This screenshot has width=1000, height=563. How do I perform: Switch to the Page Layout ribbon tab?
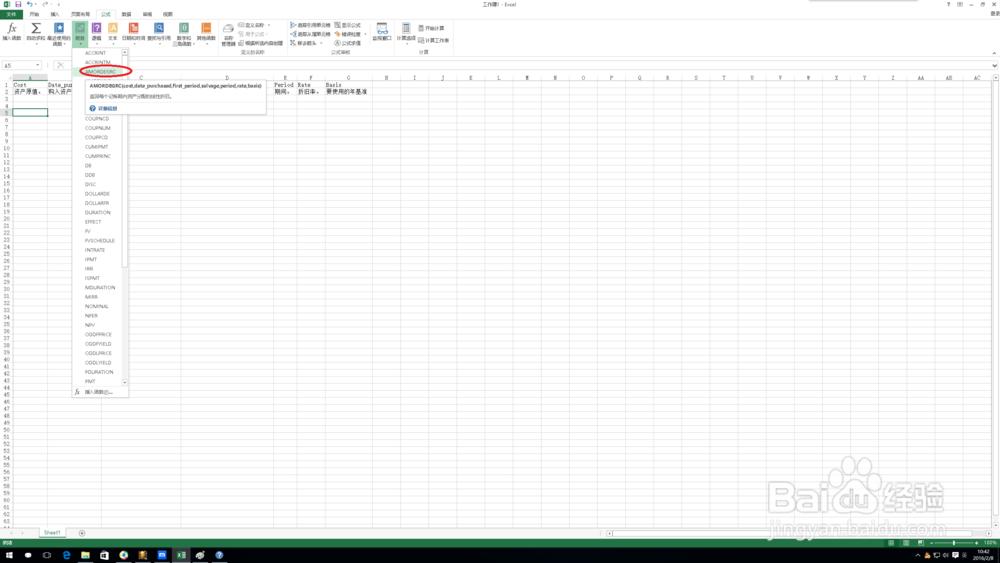tap(80, 14)
